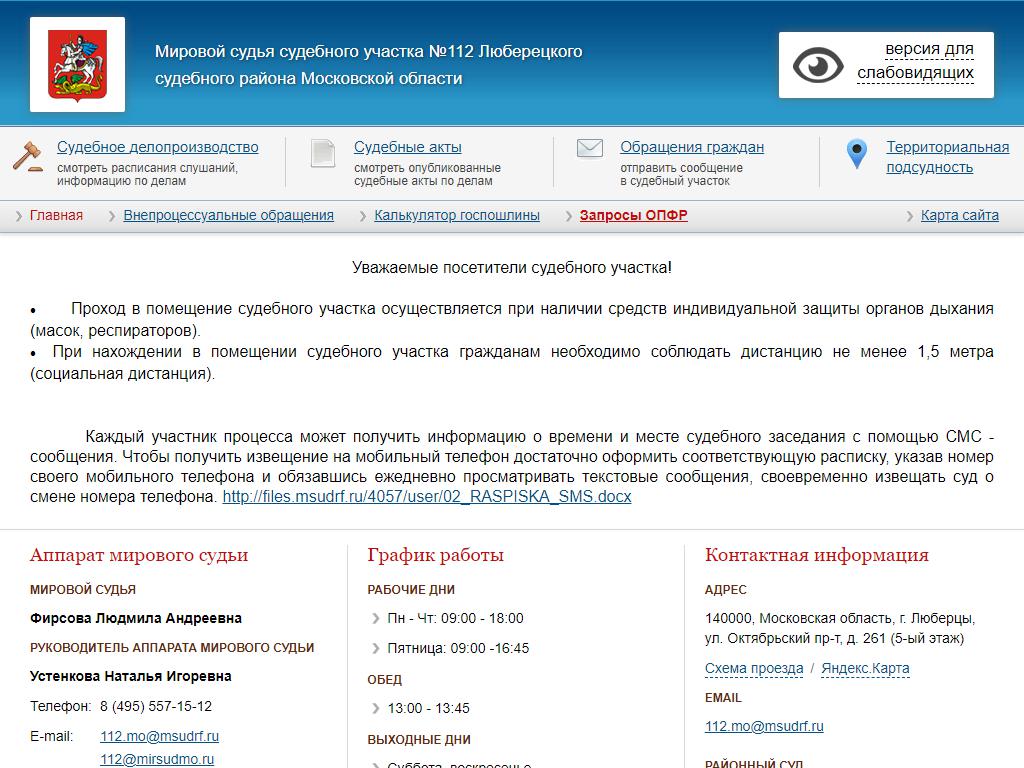The image size is (1024, 768).
Task: Switch to версия для слабовидящих
Action: coord(915,61)
